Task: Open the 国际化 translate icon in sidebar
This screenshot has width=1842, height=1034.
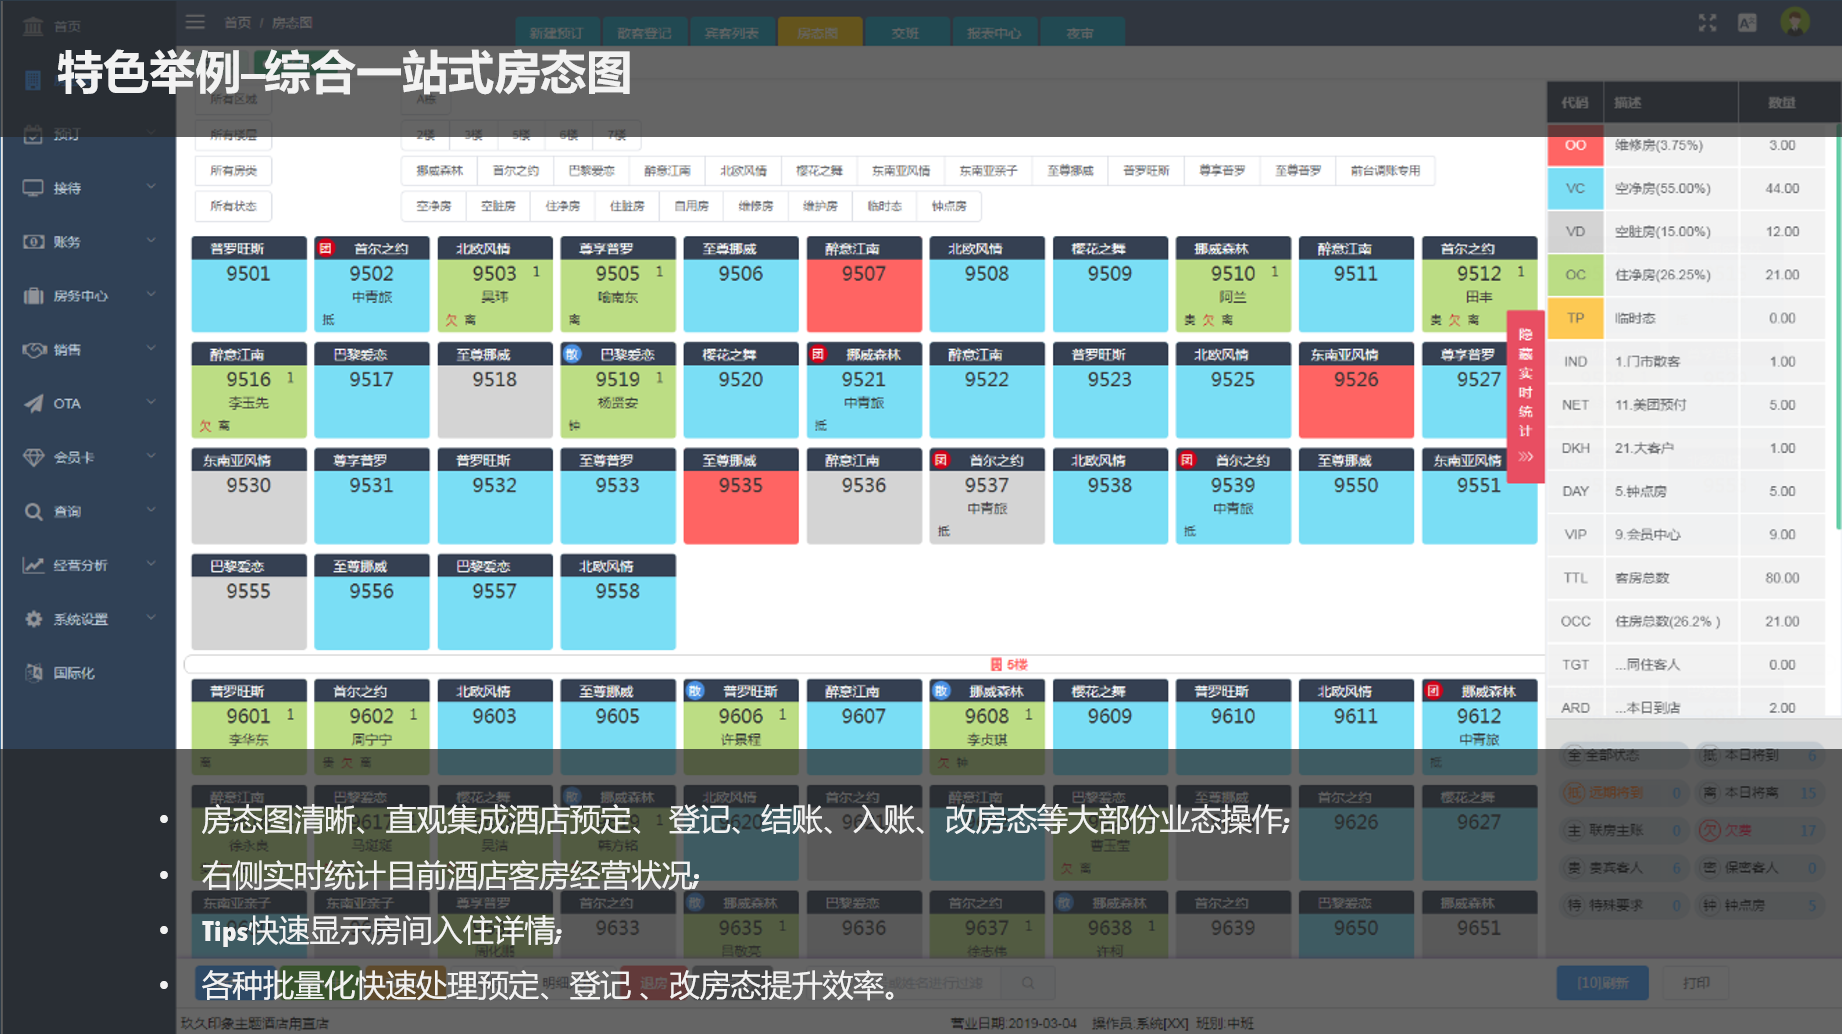Action: click(33, 673)
